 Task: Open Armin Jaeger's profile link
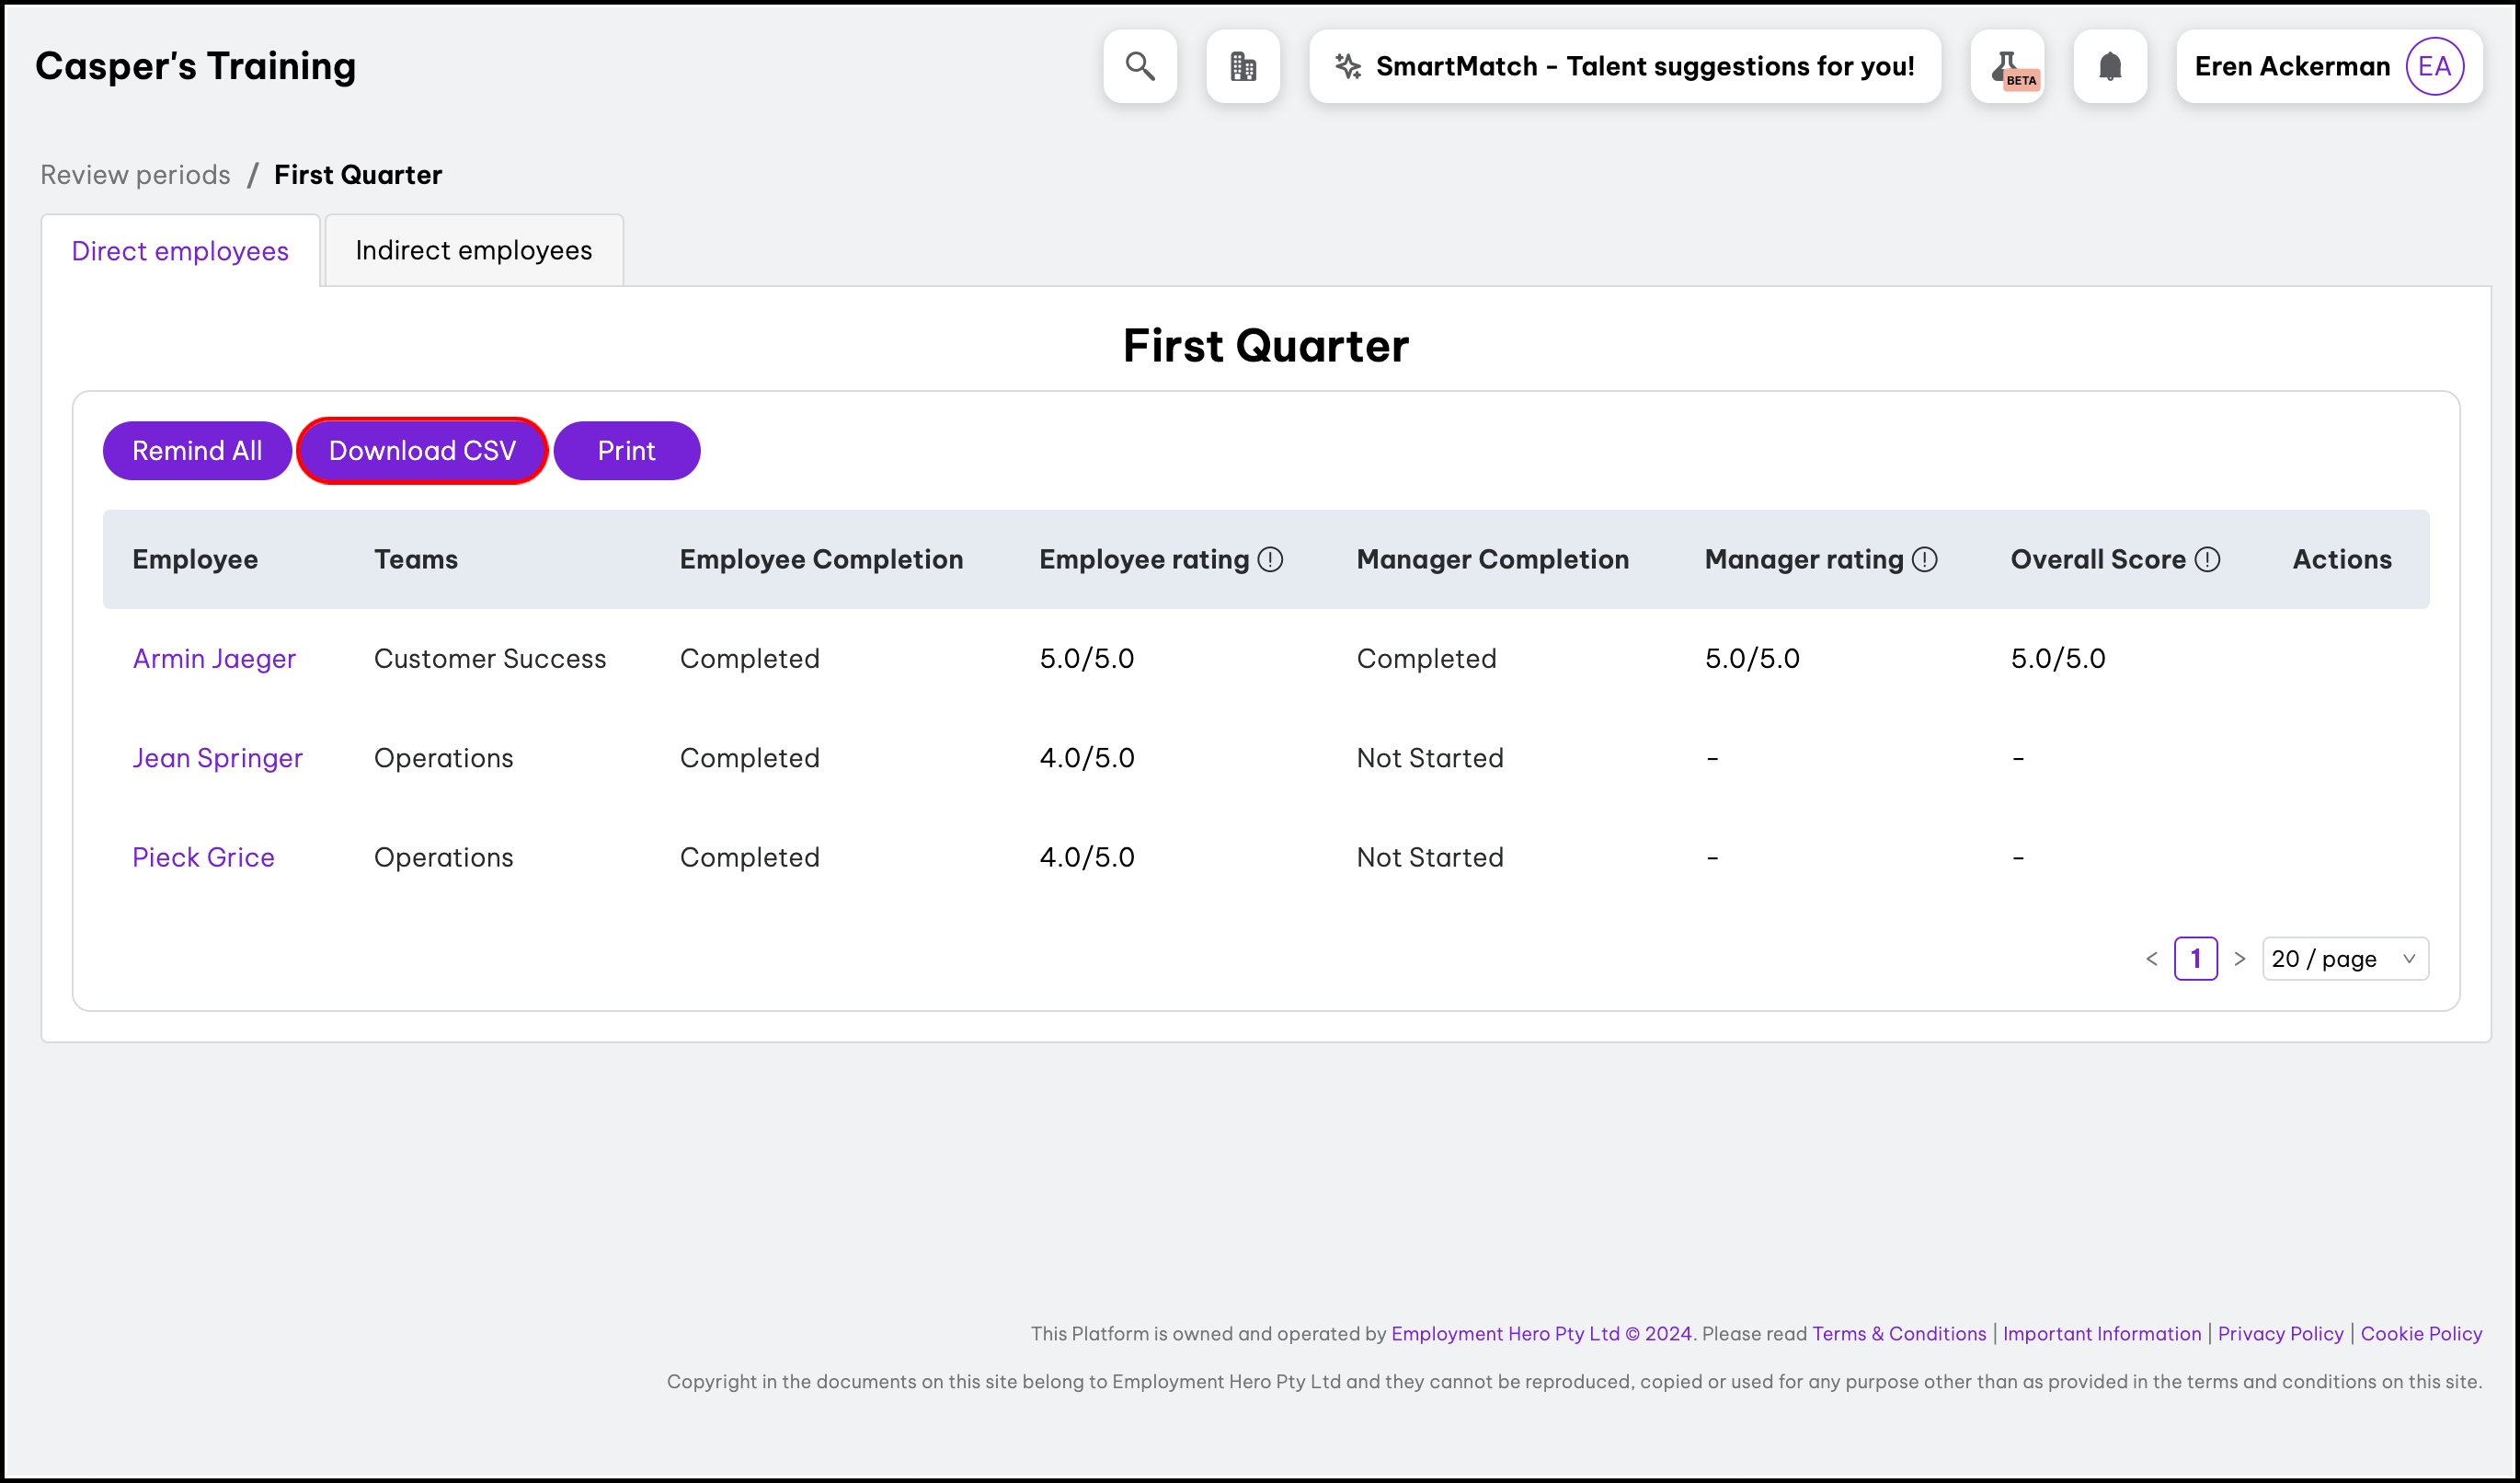pos(214,659)
